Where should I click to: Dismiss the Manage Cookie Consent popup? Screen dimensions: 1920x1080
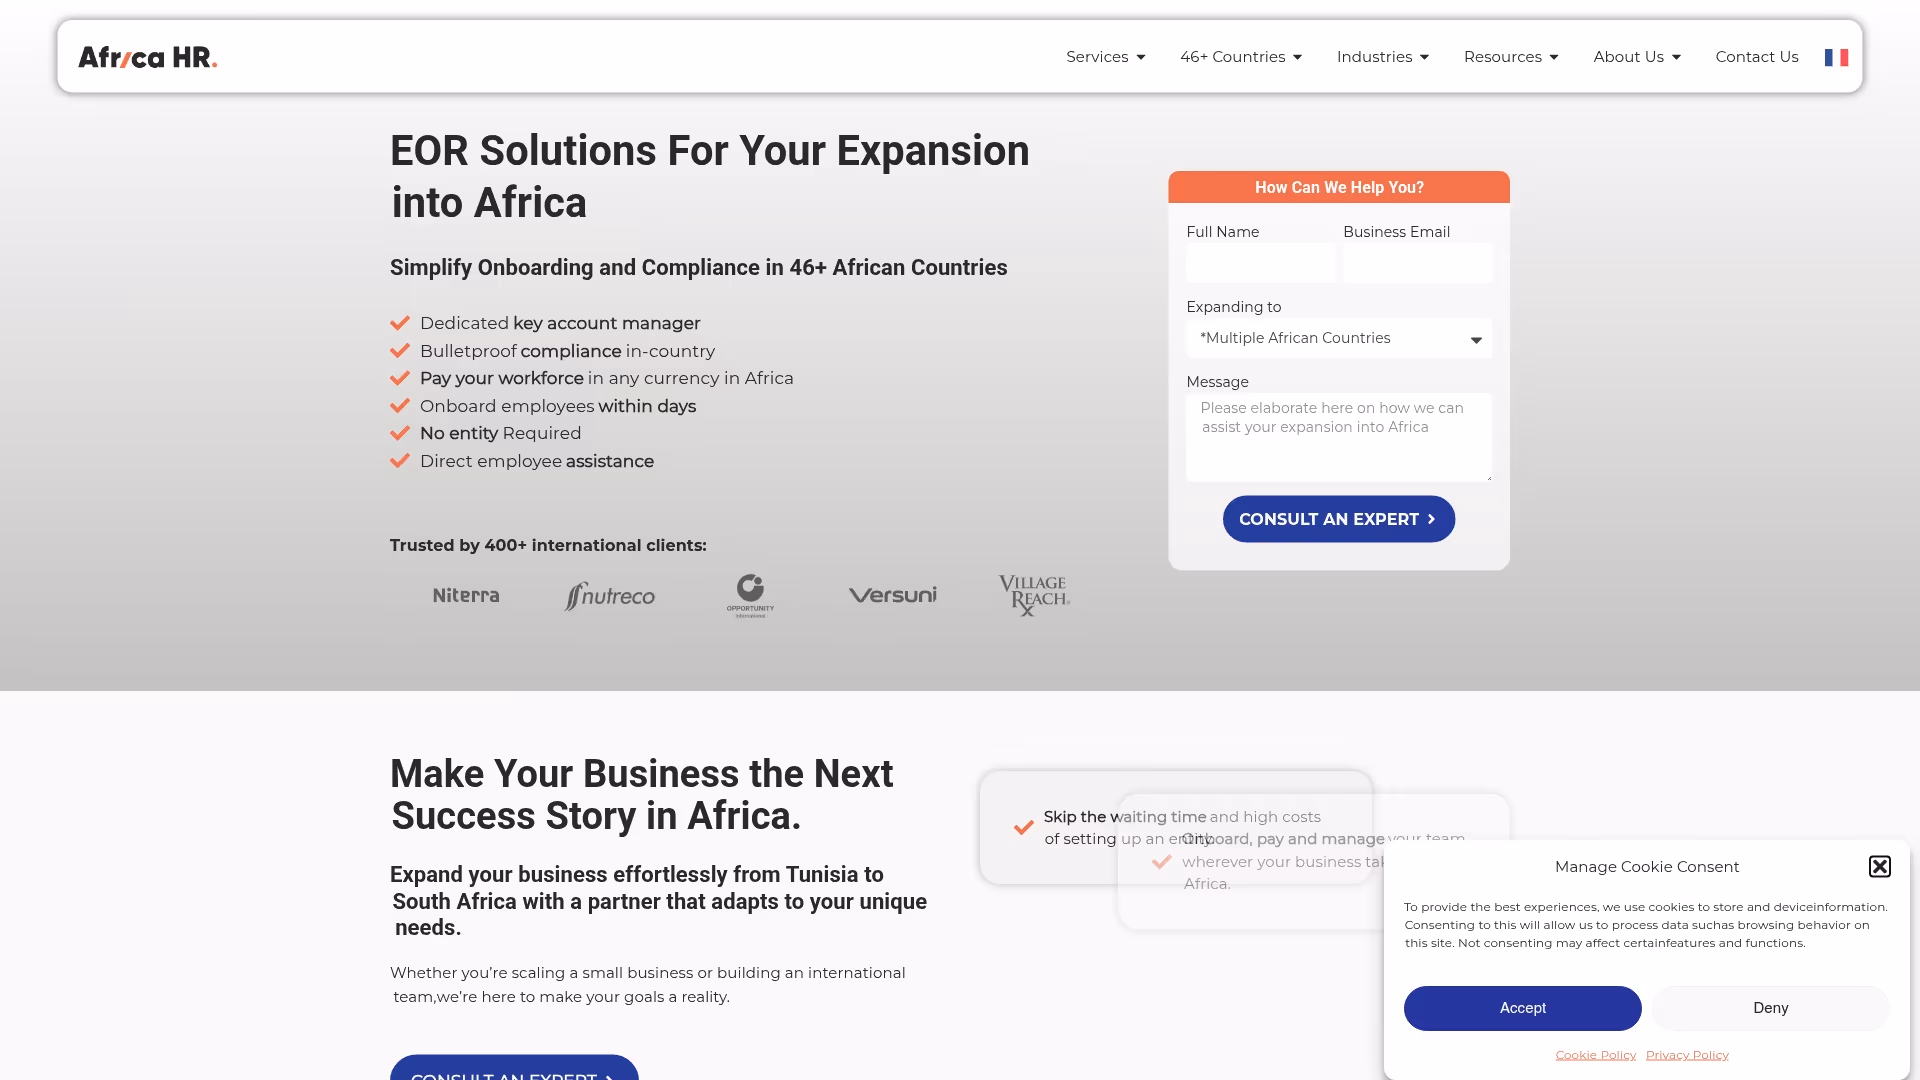coord(1880,866)
